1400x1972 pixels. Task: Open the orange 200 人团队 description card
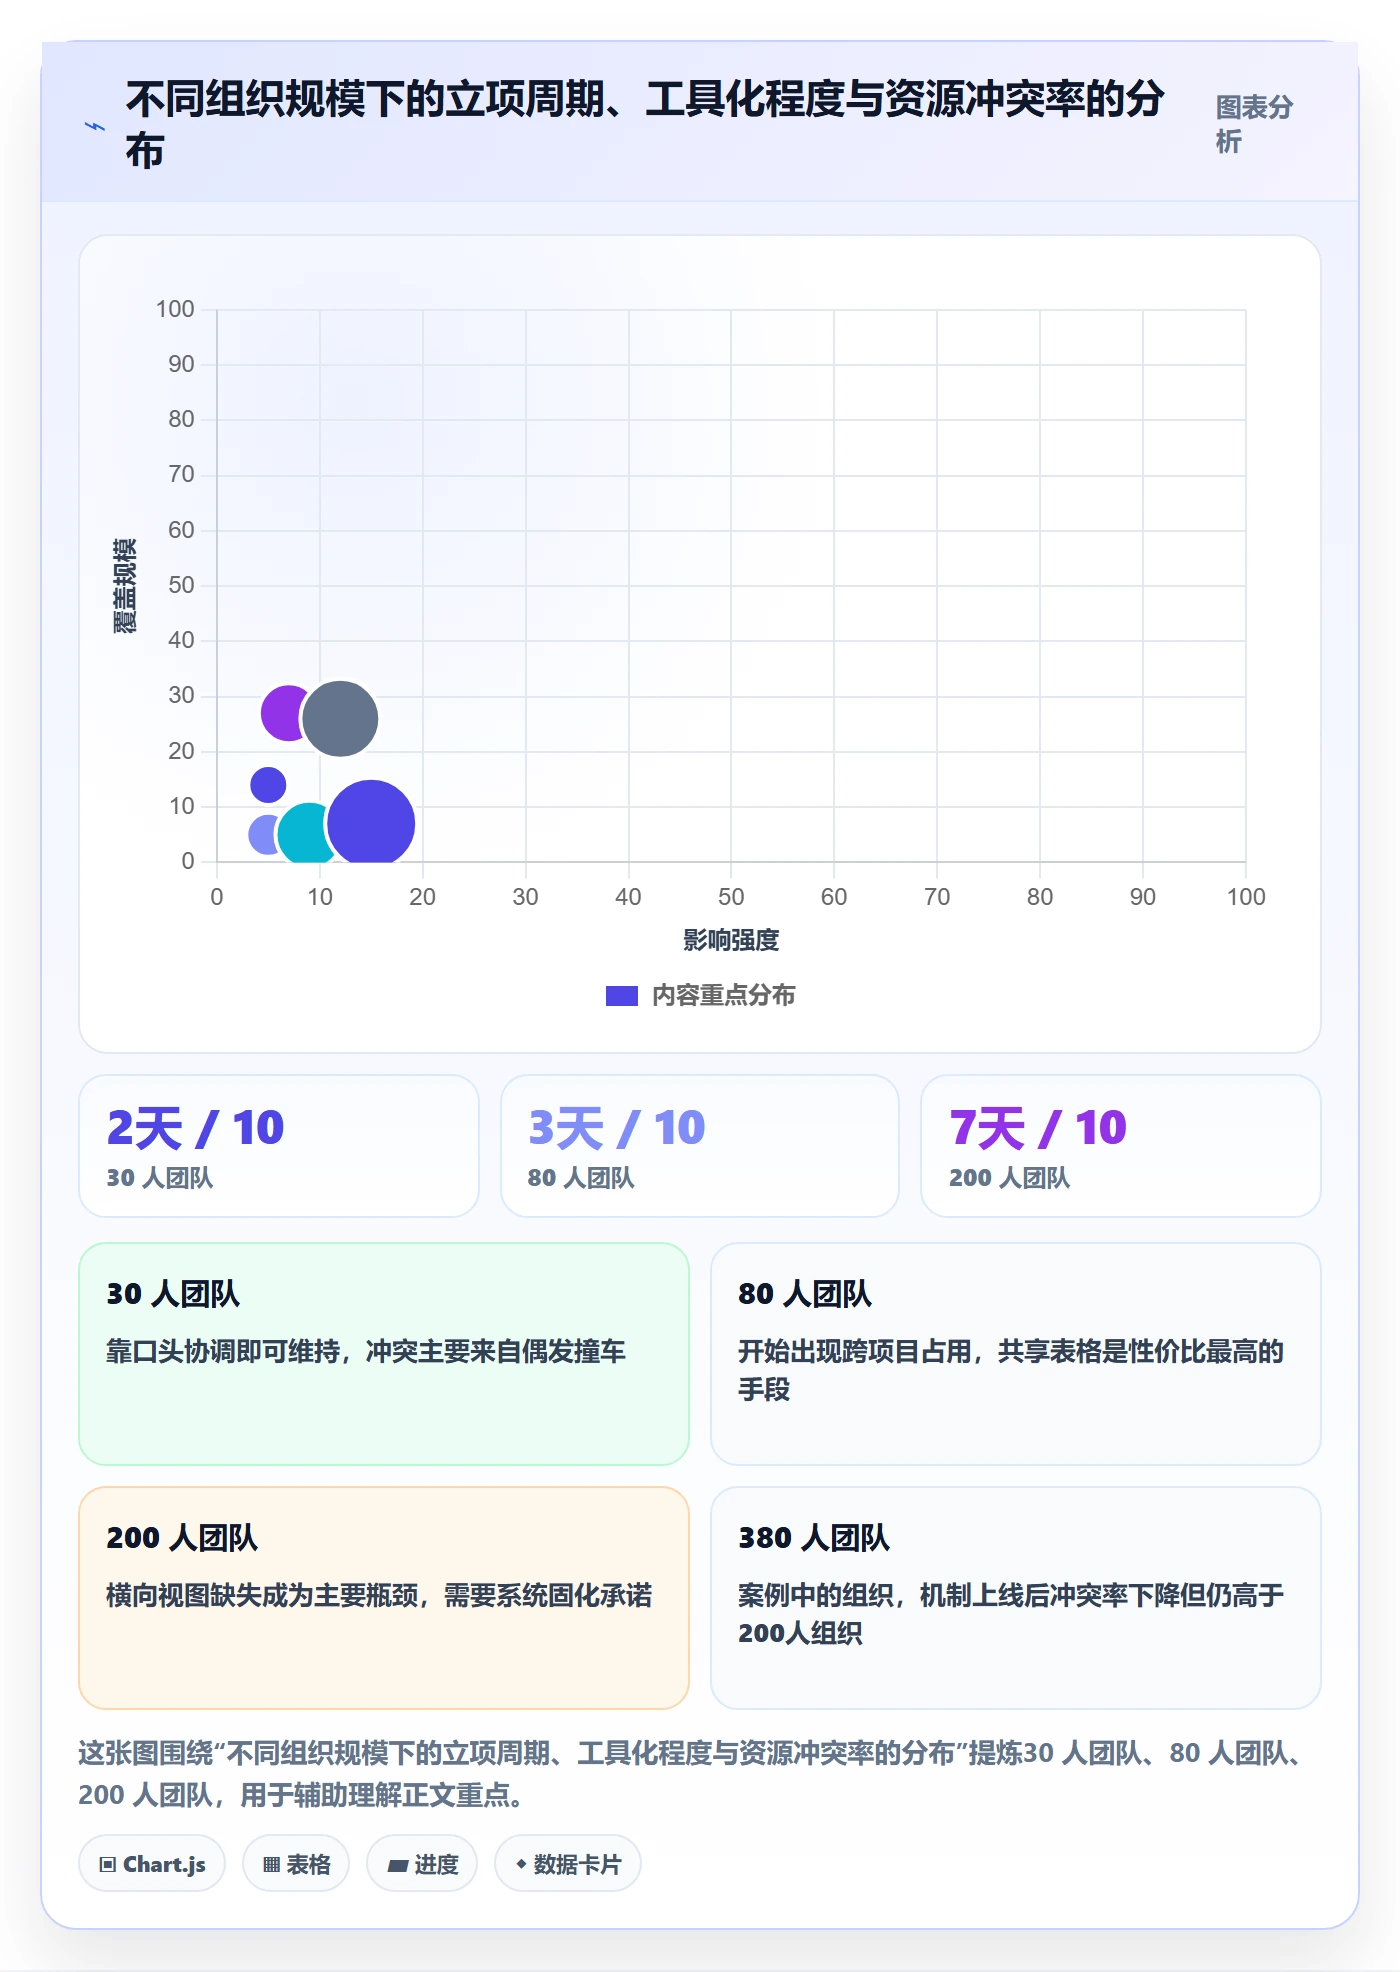(x=384, y=1598)
